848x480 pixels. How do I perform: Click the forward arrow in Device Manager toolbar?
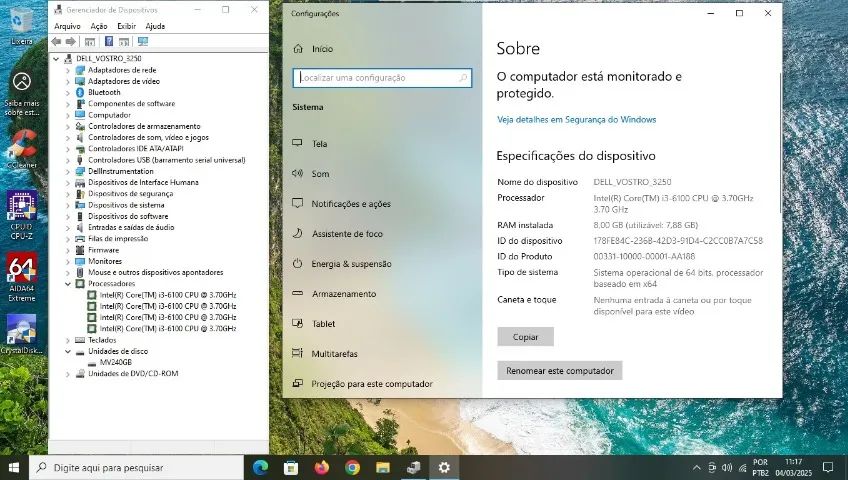[x=71, y=42]
